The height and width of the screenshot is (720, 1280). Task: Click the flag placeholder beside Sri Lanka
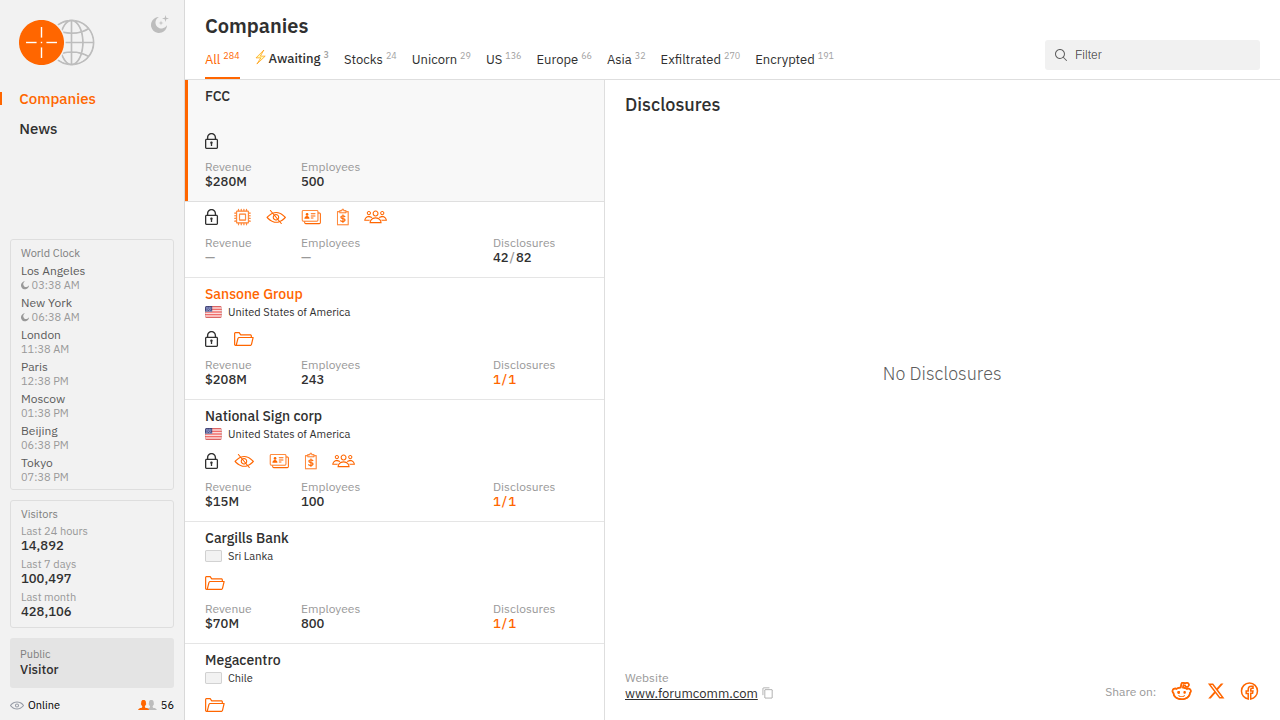coord(213,556)
